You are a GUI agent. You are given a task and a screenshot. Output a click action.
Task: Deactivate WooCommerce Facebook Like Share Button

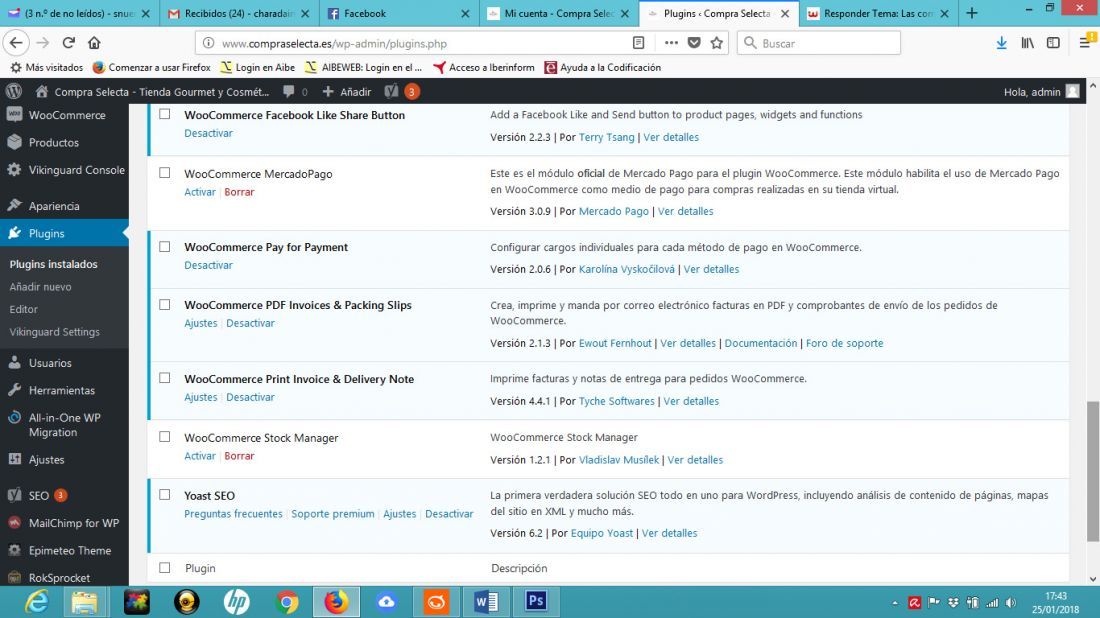[x=208, y=133]
